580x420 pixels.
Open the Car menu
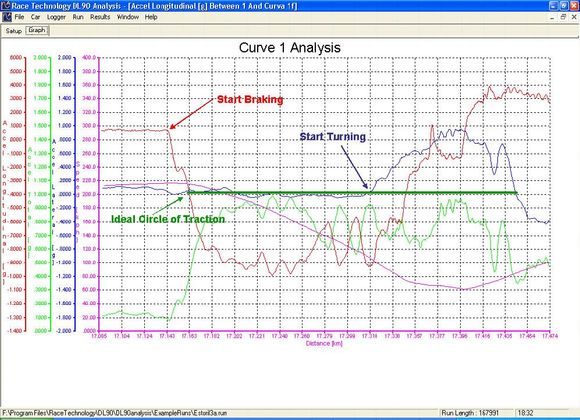tap(36, 17)
